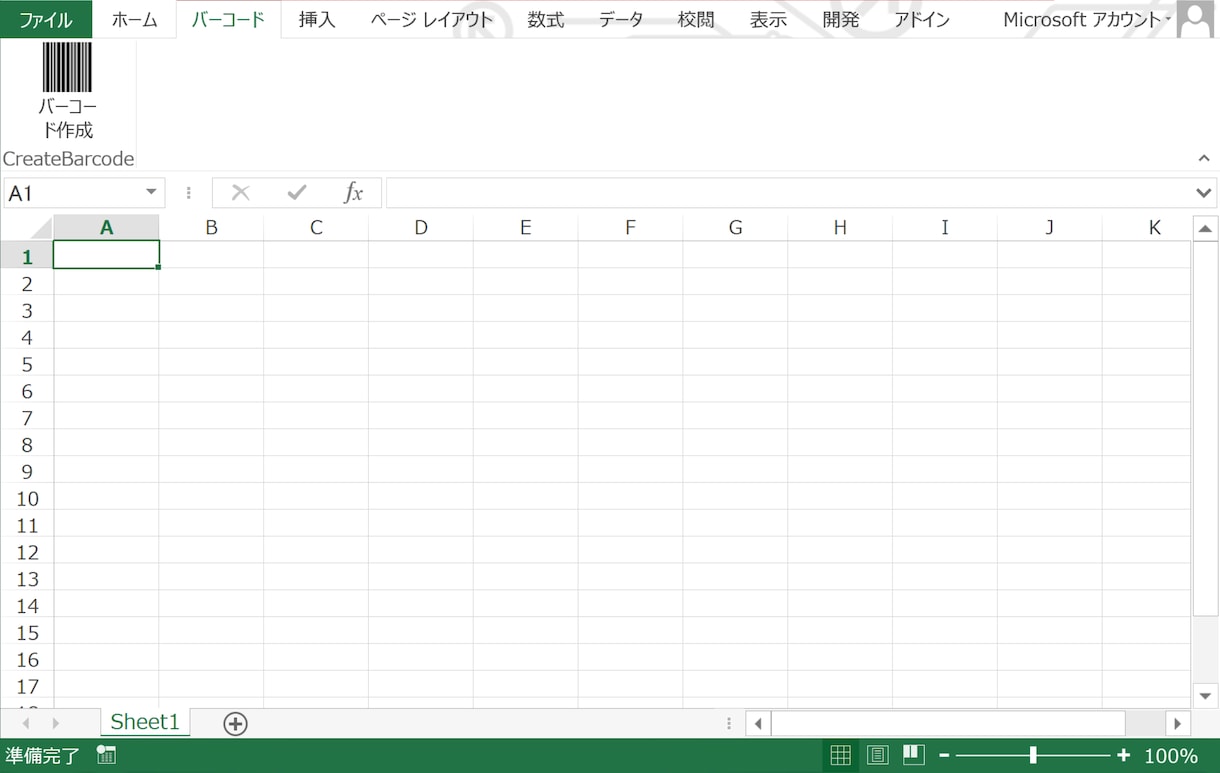Viewport: 1220px width, 773px height.
Task: Switch to Normal view icon
Action: pos(840,755)
